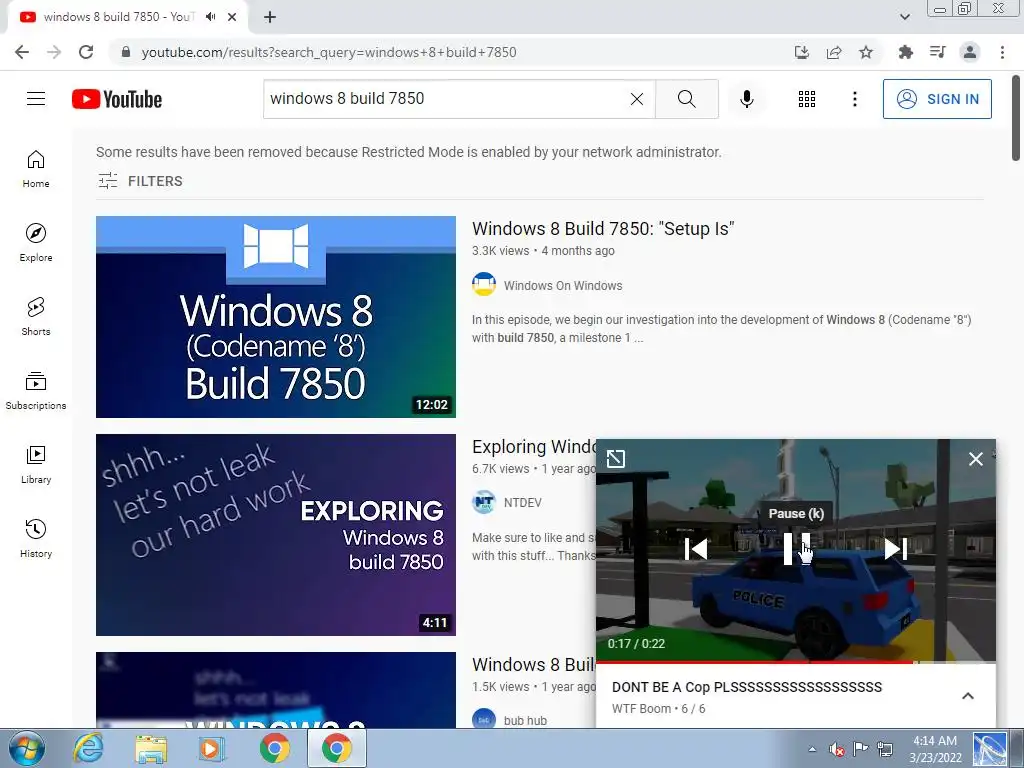This screenshot has width=1024, height=768.
Task: Go to the YouTube logo home link
Action: 117,99
